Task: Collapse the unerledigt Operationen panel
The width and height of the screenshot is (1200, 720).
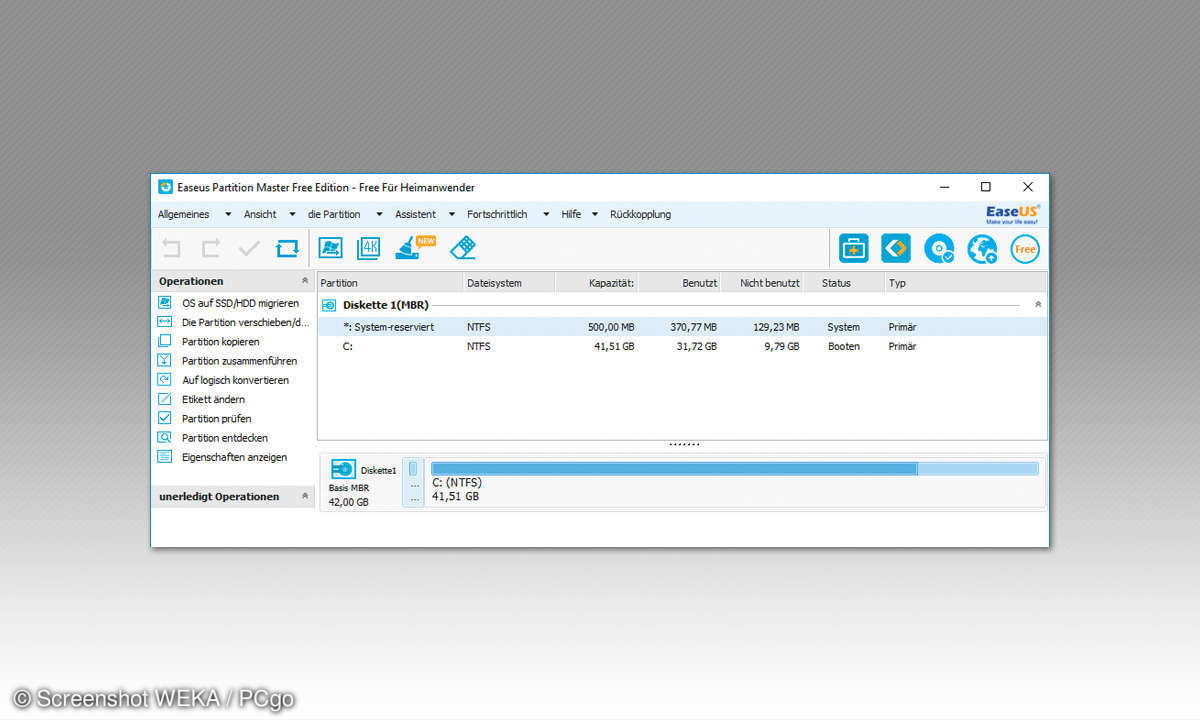Action: coord(305,497)
